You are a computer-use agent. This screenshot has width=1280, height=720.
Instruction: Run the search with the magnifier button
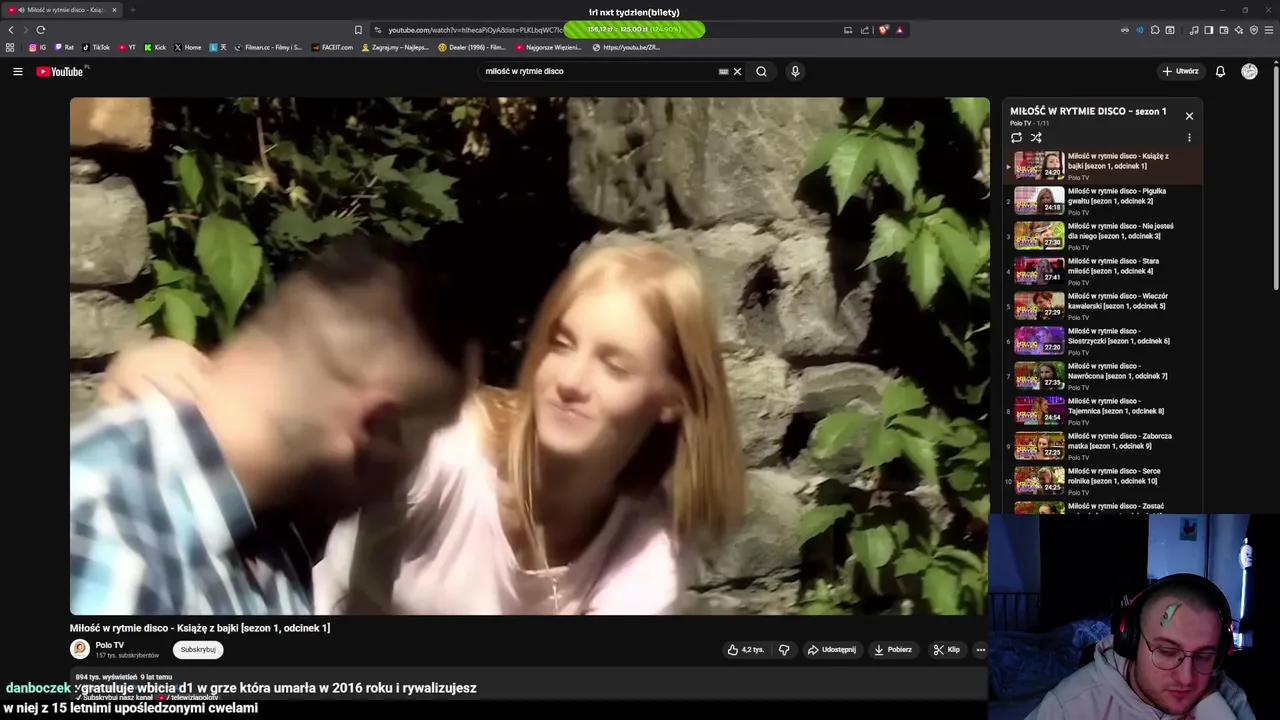(761, 71)
